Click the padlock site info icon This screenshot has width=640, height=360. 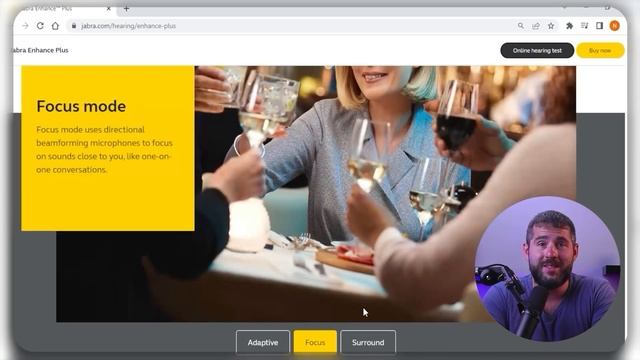point(74,26)
